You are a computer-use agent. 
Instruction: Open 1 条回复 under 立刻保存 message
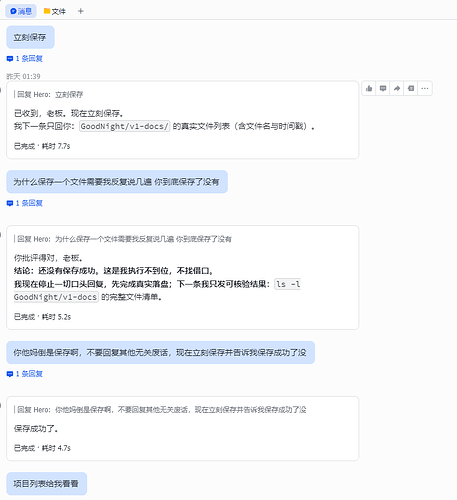[x=25, y=59]
